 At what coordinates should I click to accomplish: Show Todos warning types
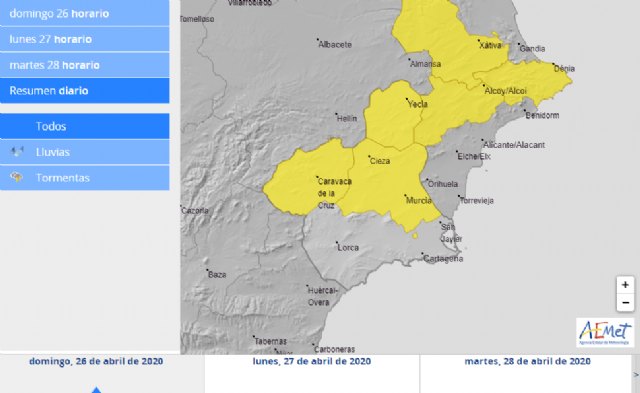tap(84, 126)
